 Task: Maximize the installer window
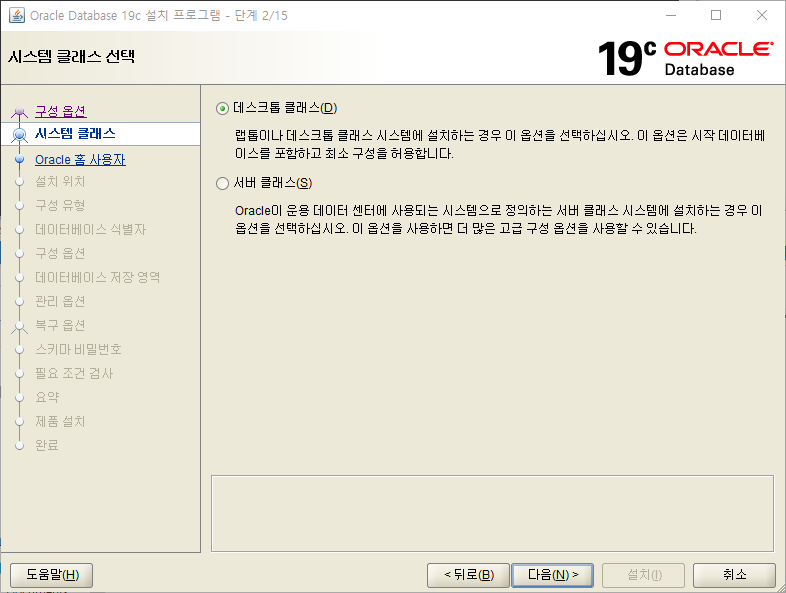pyautogui.click(x=716, y=15)
